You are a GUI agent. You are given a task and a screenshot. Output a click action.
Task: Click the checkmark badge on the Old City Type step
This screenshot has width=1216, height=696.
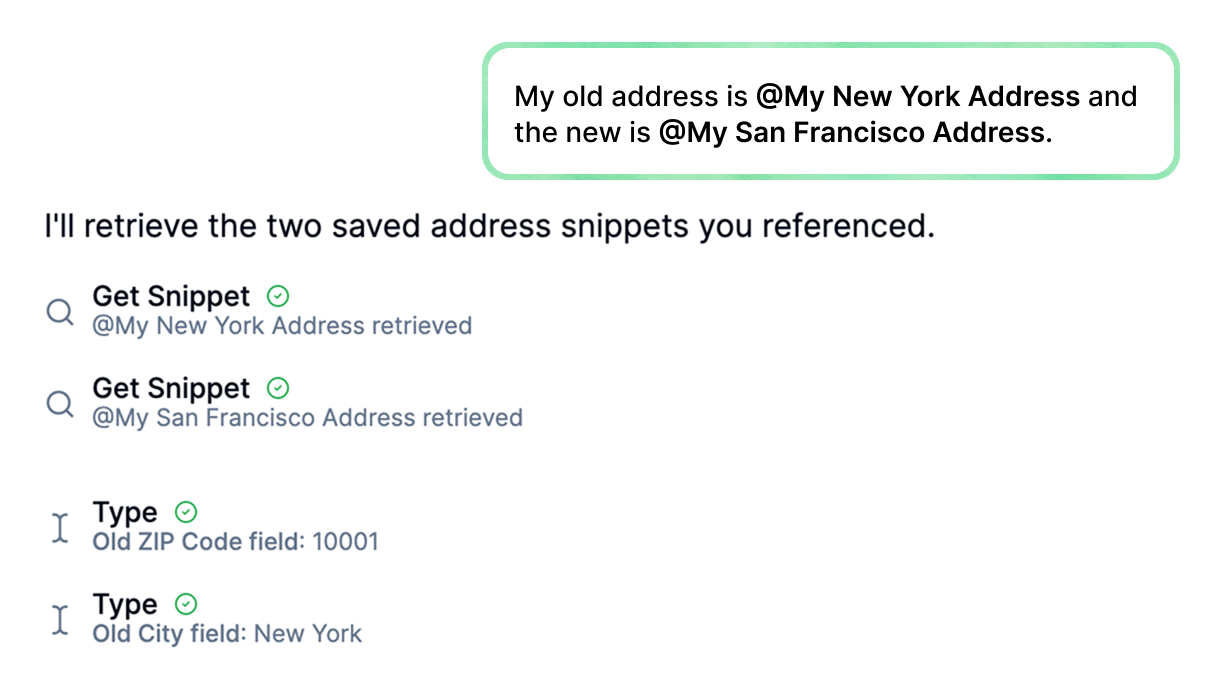coord(186,604)
